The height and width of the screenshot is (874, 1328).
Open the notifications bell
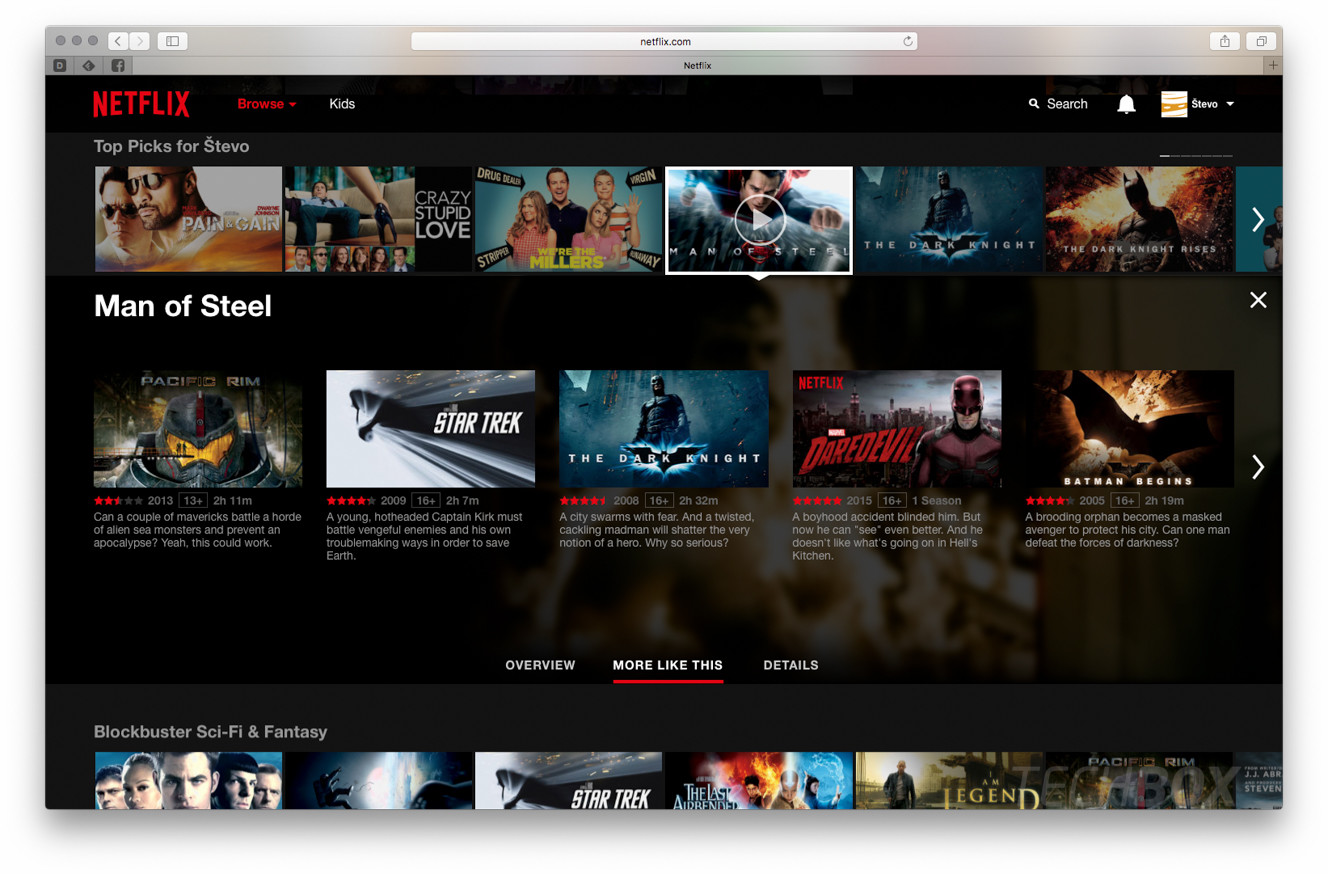click(x=1126, y=104)
